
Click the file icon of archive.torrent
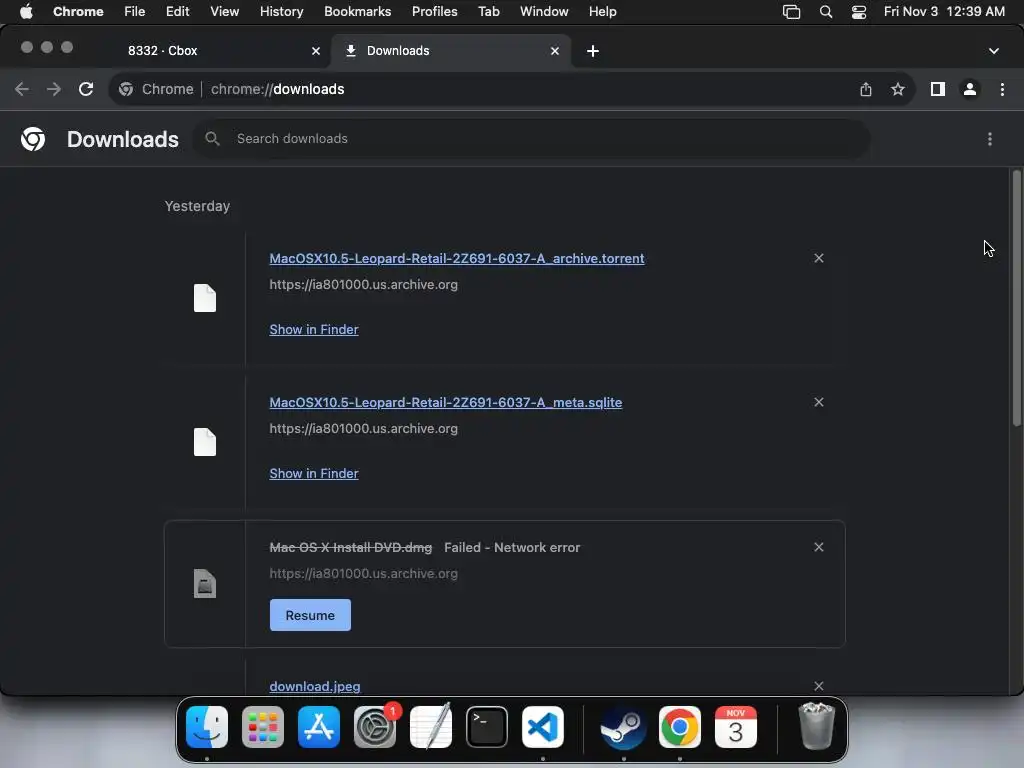(204, 298)
